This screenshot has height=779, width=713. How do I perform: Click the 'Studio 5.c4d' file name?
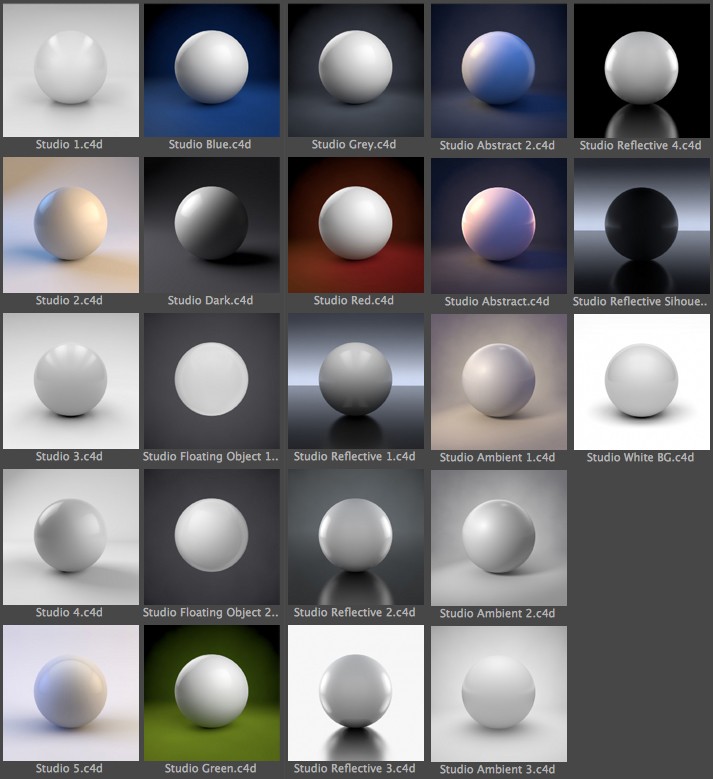69,769
